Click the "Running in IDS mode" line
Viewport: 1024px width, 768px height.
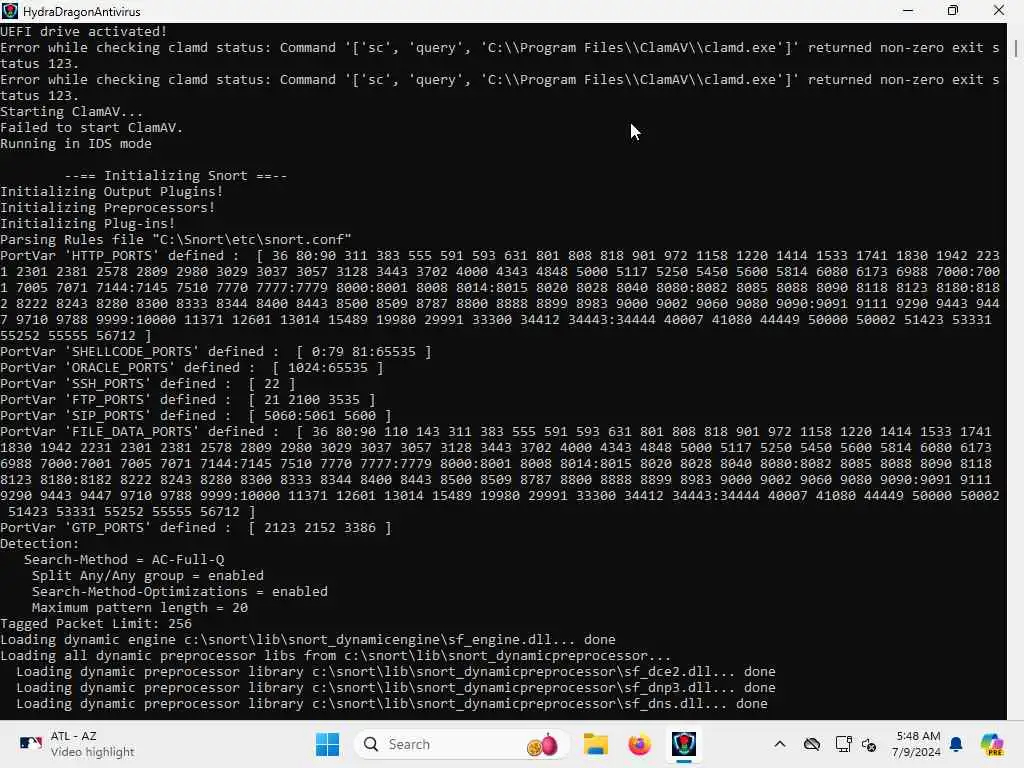point(76,144)
